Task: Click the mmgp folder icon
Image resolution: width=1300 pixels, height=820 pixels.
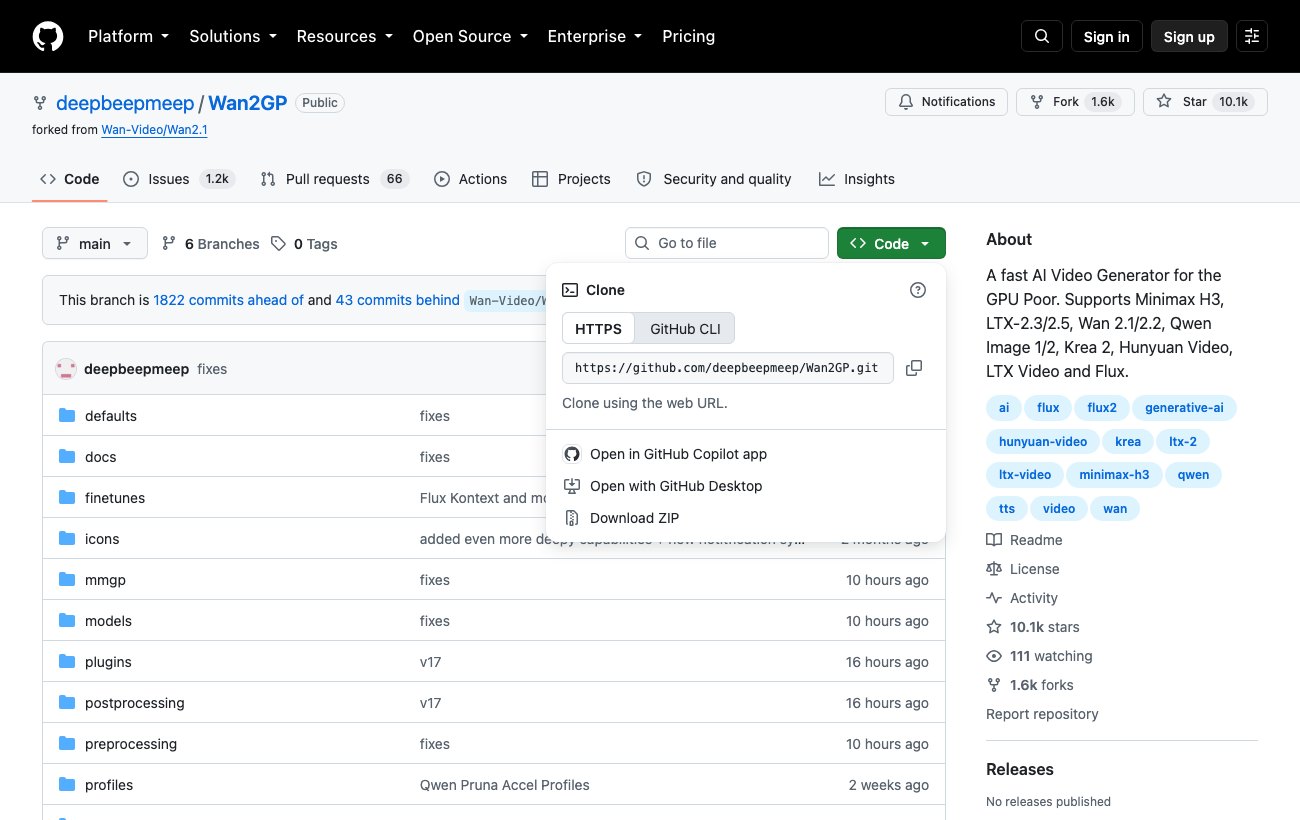Action: click(x=67, y=580)
